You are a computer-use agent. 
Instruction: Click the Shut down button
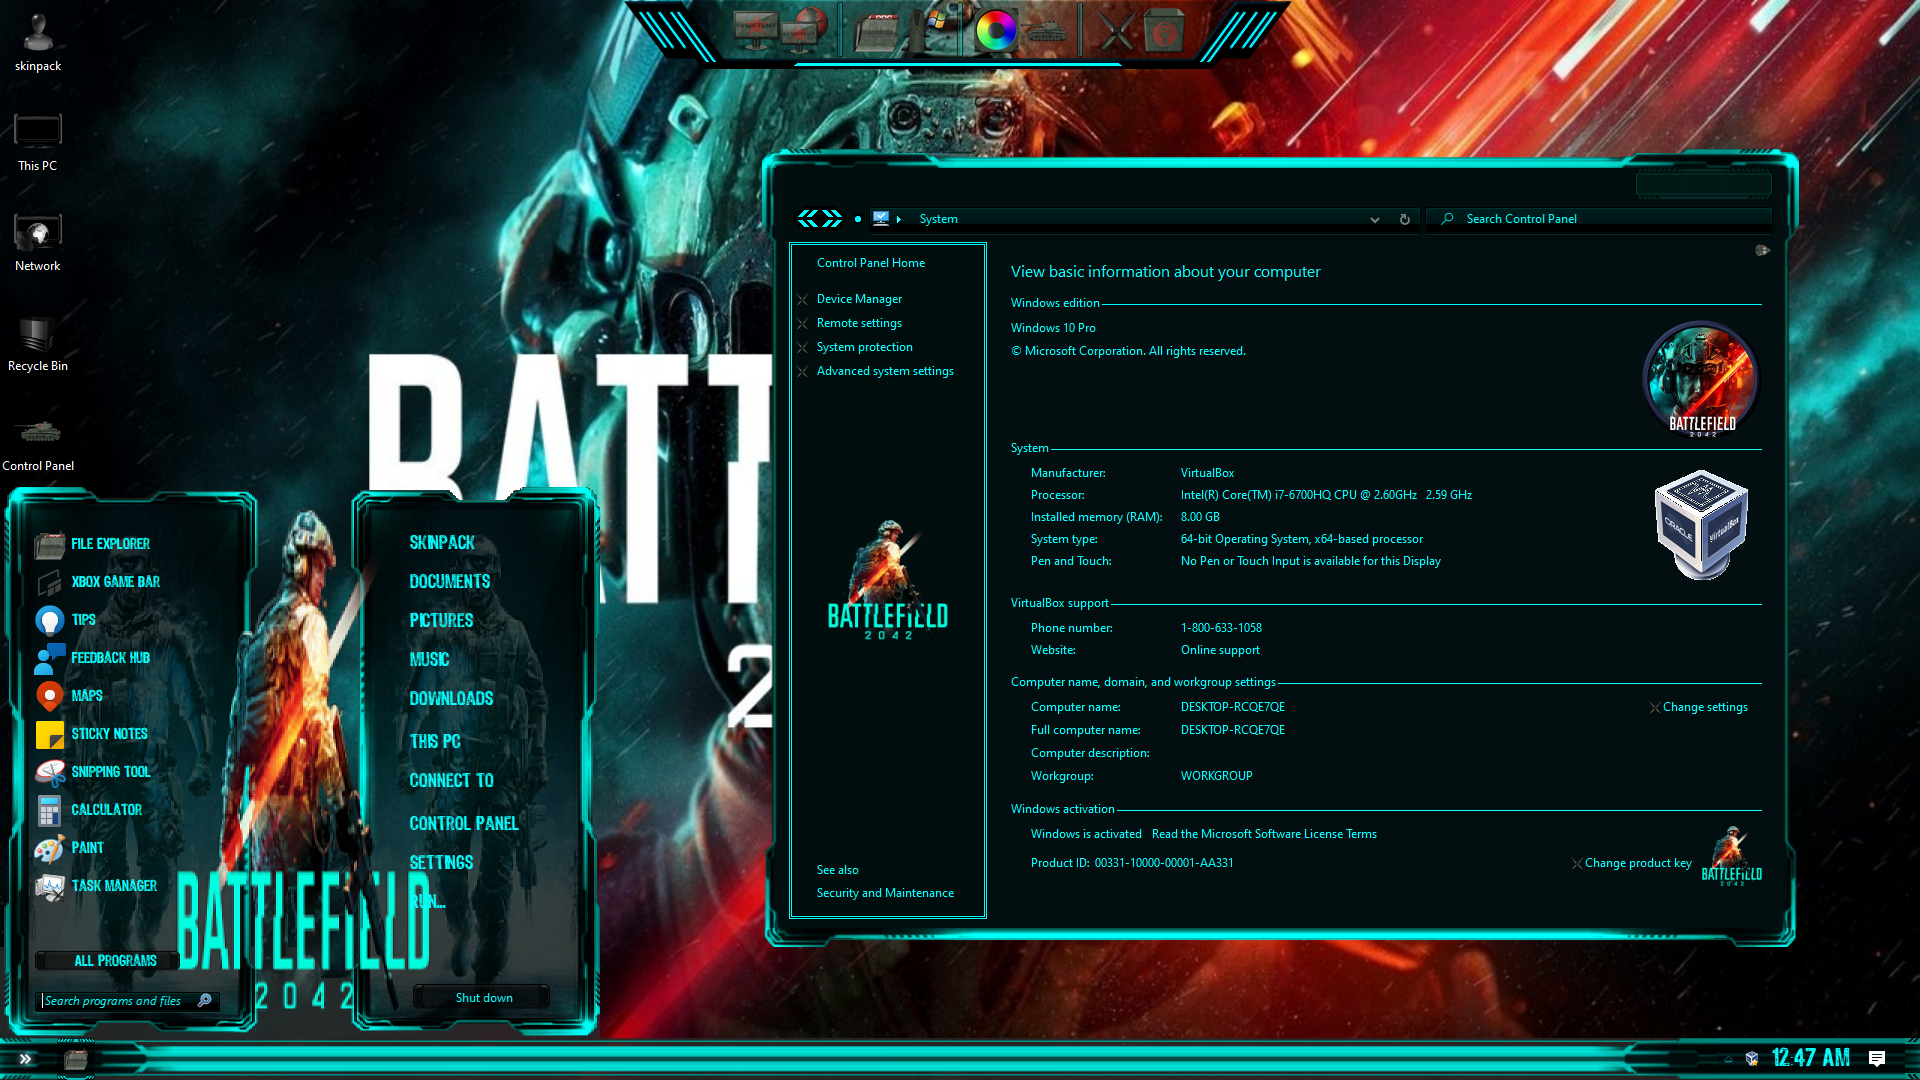point(484,998)
